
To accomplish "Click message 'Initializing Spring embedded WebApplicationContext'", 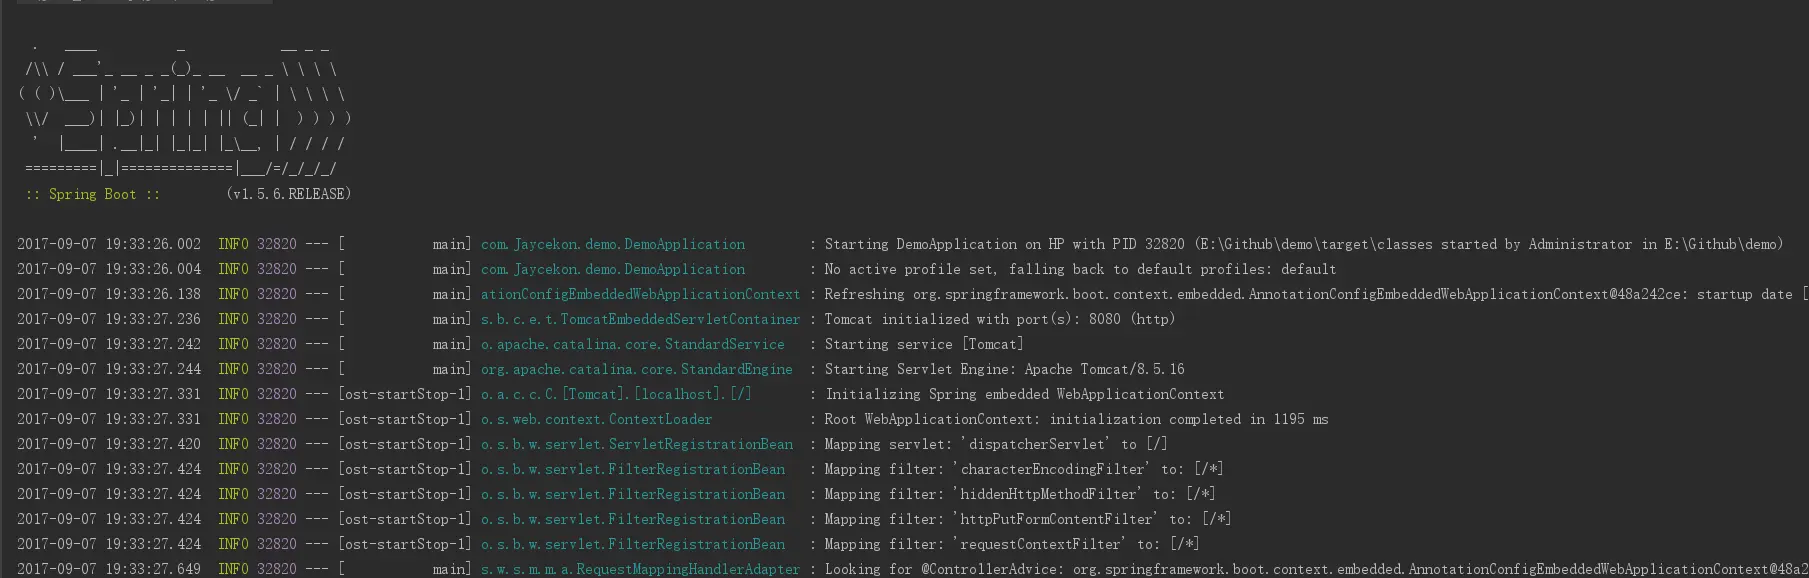I will pyautogui.click(x=1024, y=394).
